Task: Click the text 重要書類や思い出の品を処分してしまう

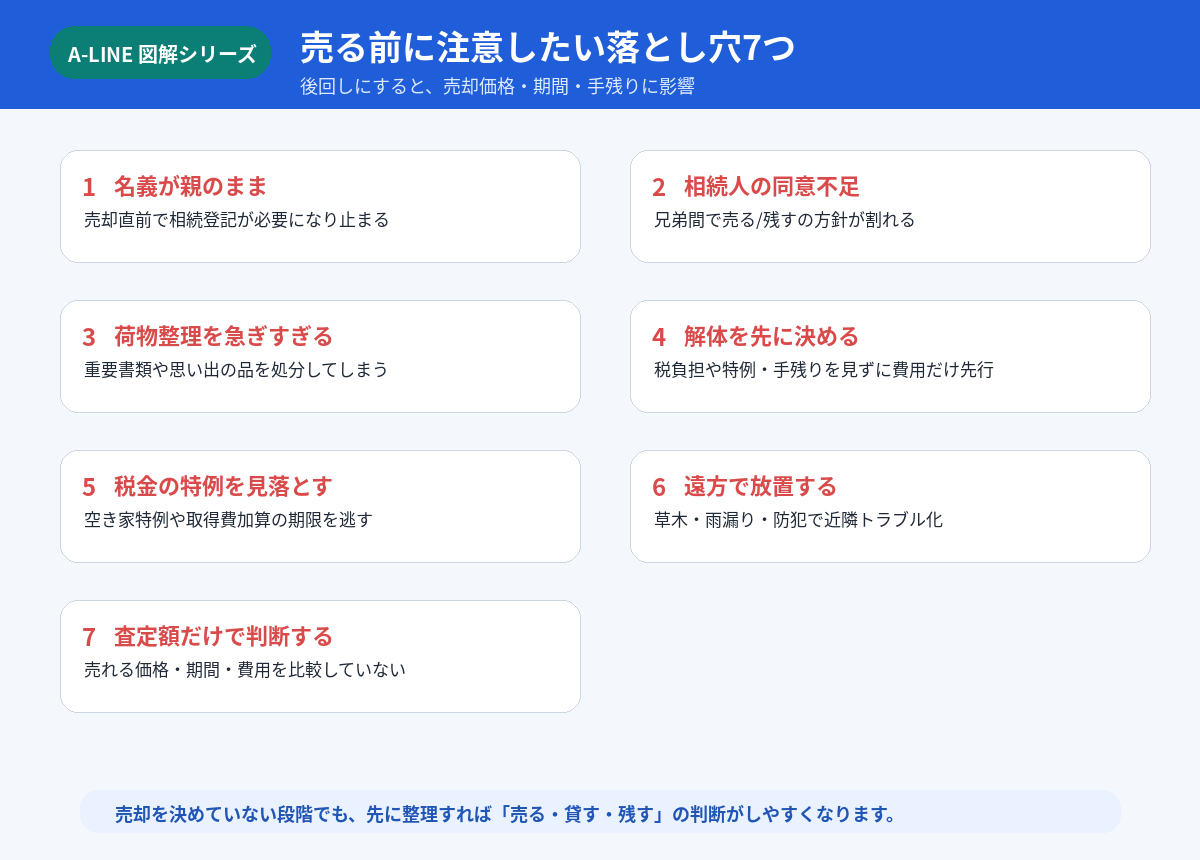Action: [x=236, y=369]
